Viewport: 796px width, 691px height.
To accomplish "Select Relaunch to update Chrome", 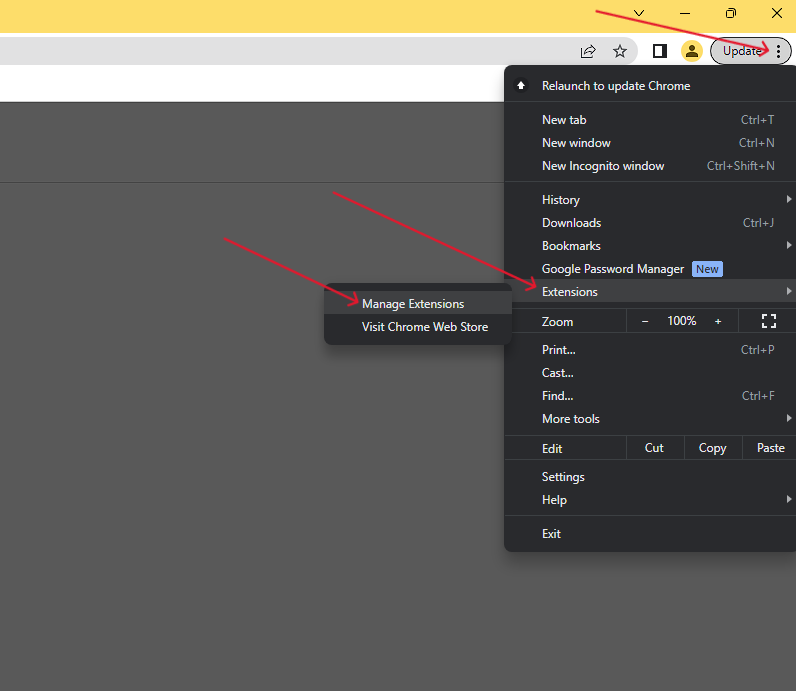I will tap(650, 86).
